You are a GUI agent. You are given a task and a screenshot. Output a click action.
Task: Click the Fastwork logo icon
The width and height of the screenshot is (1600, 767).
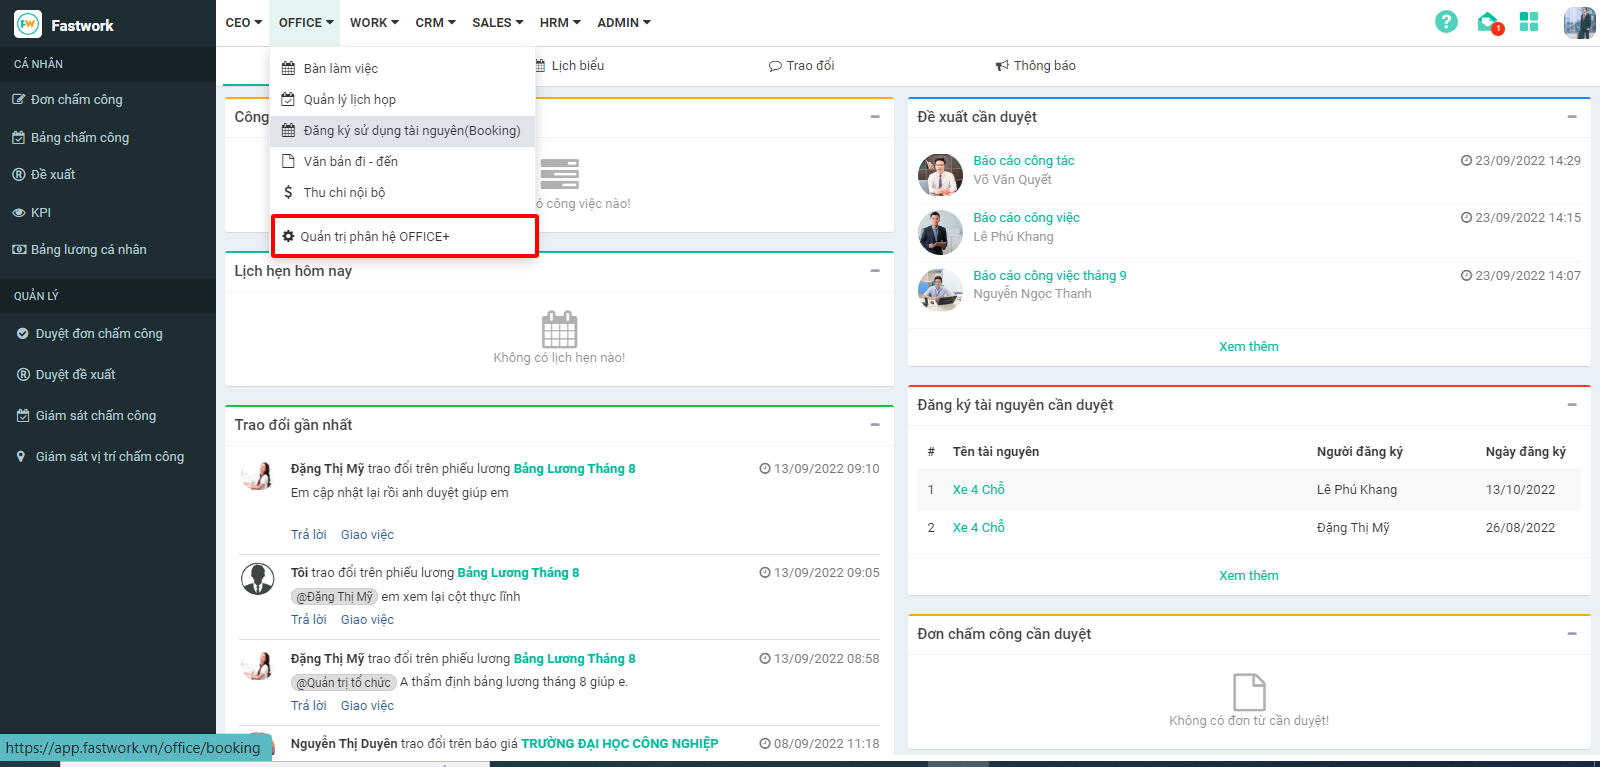(x=28, y=25)
